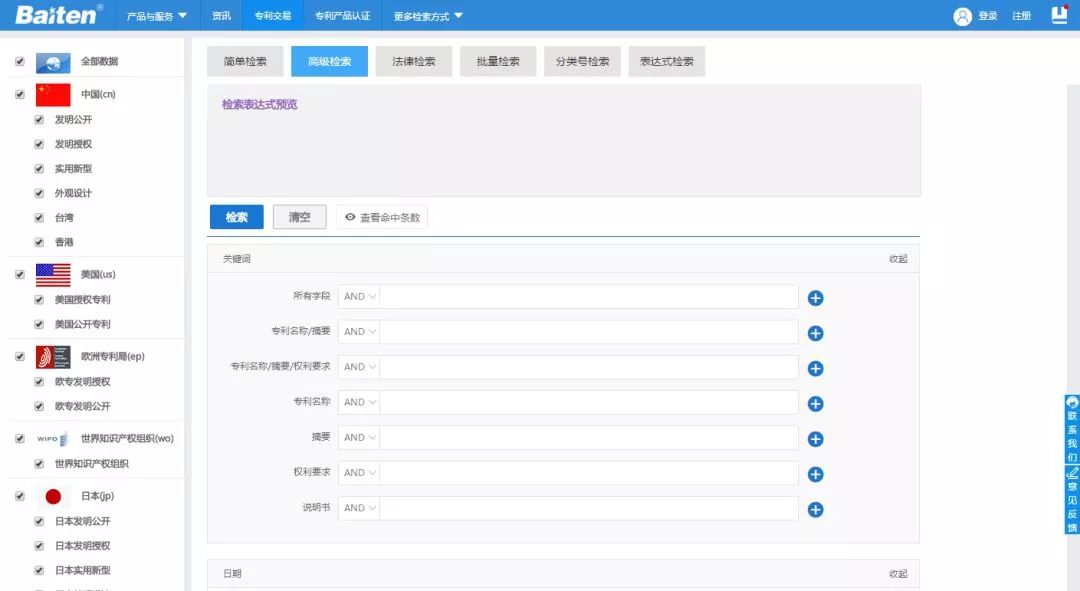
Task: Switch to the 法律检索 tab
Action: click(x=413, y=62)
